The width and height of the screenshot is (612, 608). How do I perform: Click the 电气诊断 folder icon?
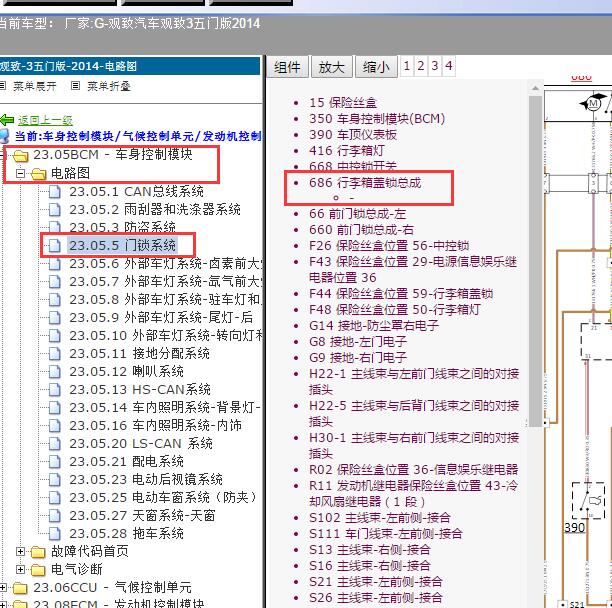[x=38, y=570]
